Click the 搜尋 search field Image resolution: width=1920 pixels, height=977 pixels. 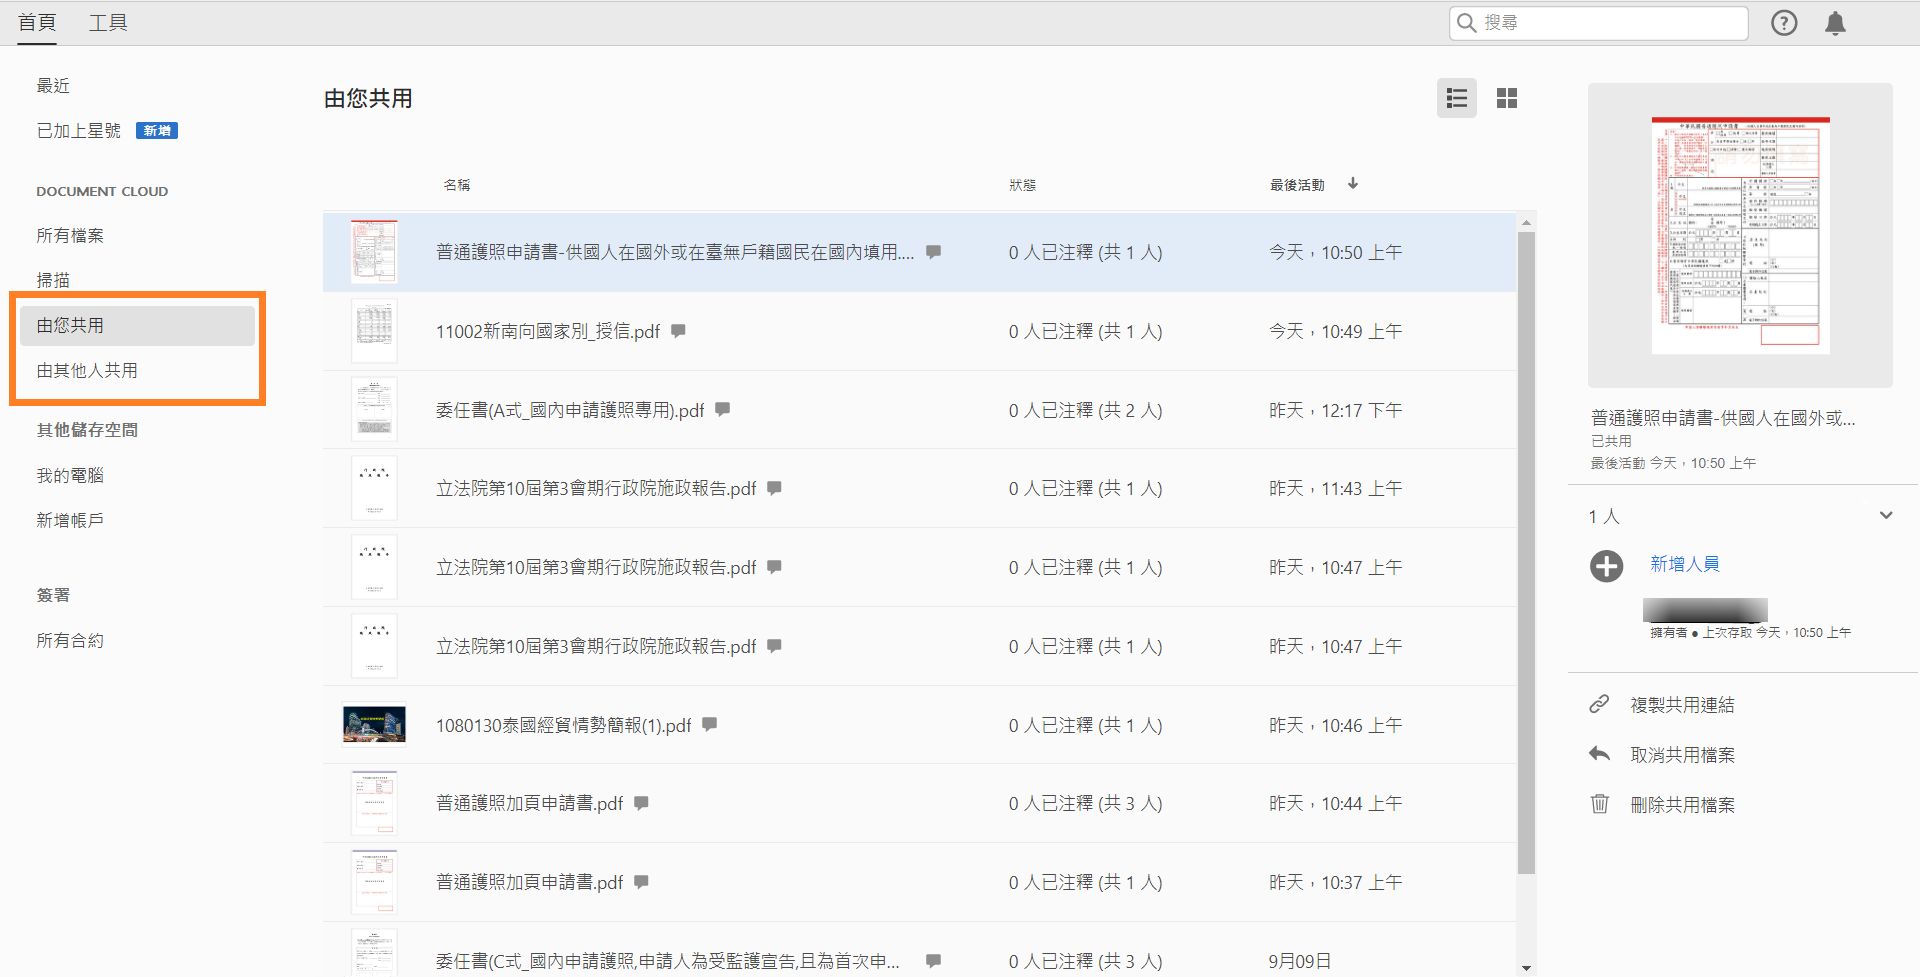pos(1597,23)
